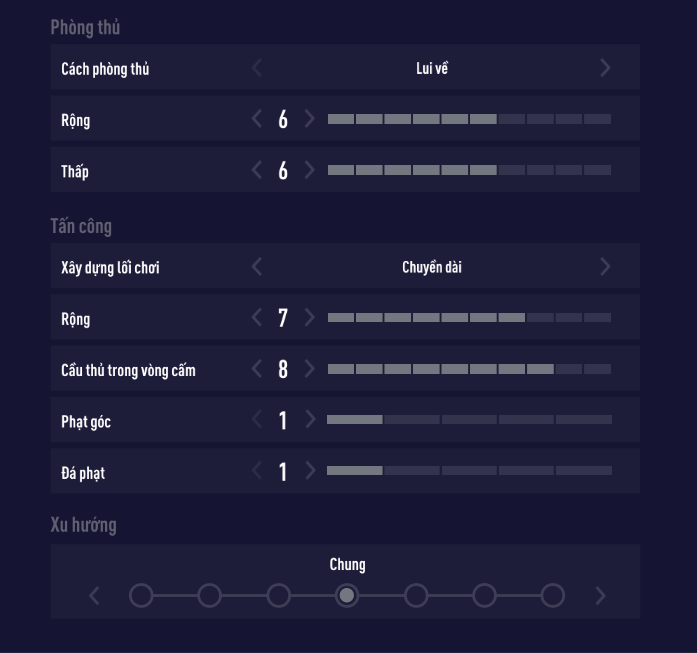Screen dimensions: 697x653
Task: Select the first Xu hướng radio circle
Action: coord(141,596)
